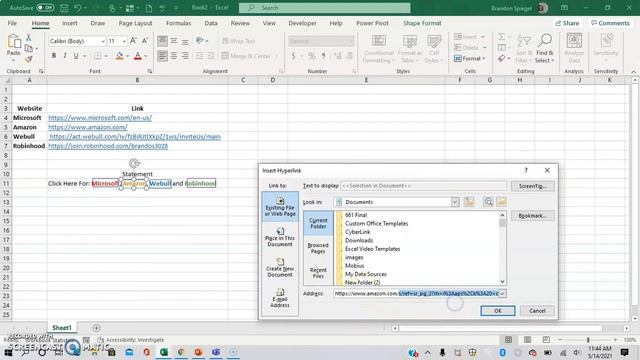This screenshot has width=640, height=360.
Task: Click the Top Align icon
Action: tap(162, 41)
